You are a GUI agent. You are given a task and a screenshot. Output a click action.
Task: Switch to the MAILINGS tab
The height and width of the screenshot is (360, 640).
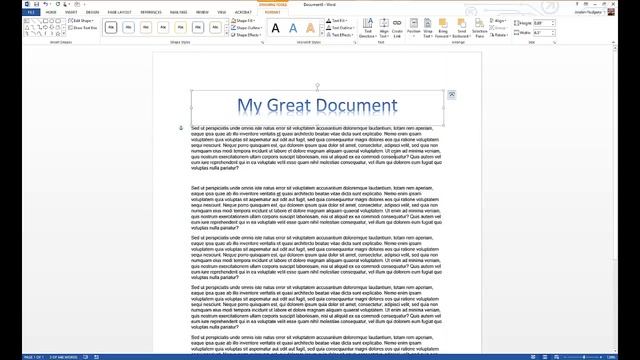coord(178,12)
